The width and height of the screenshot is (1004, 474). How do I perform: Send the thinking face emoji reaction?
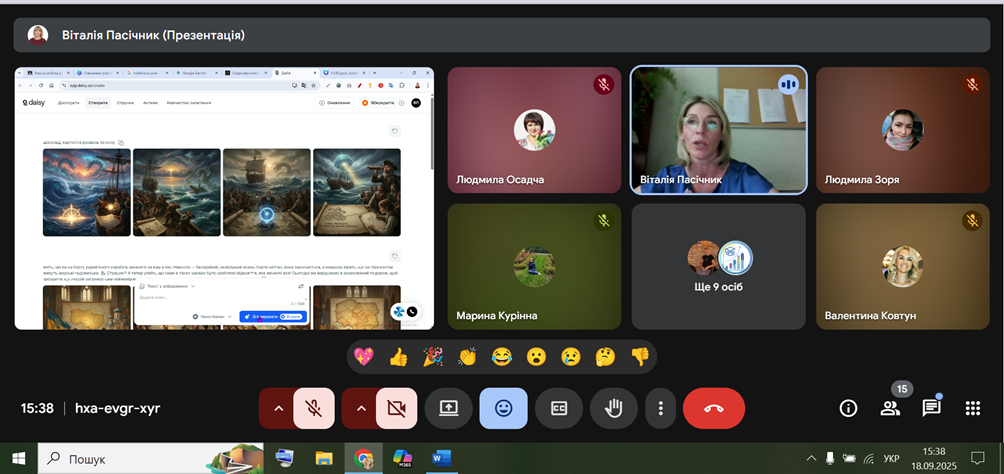click(x=605, y=356)
